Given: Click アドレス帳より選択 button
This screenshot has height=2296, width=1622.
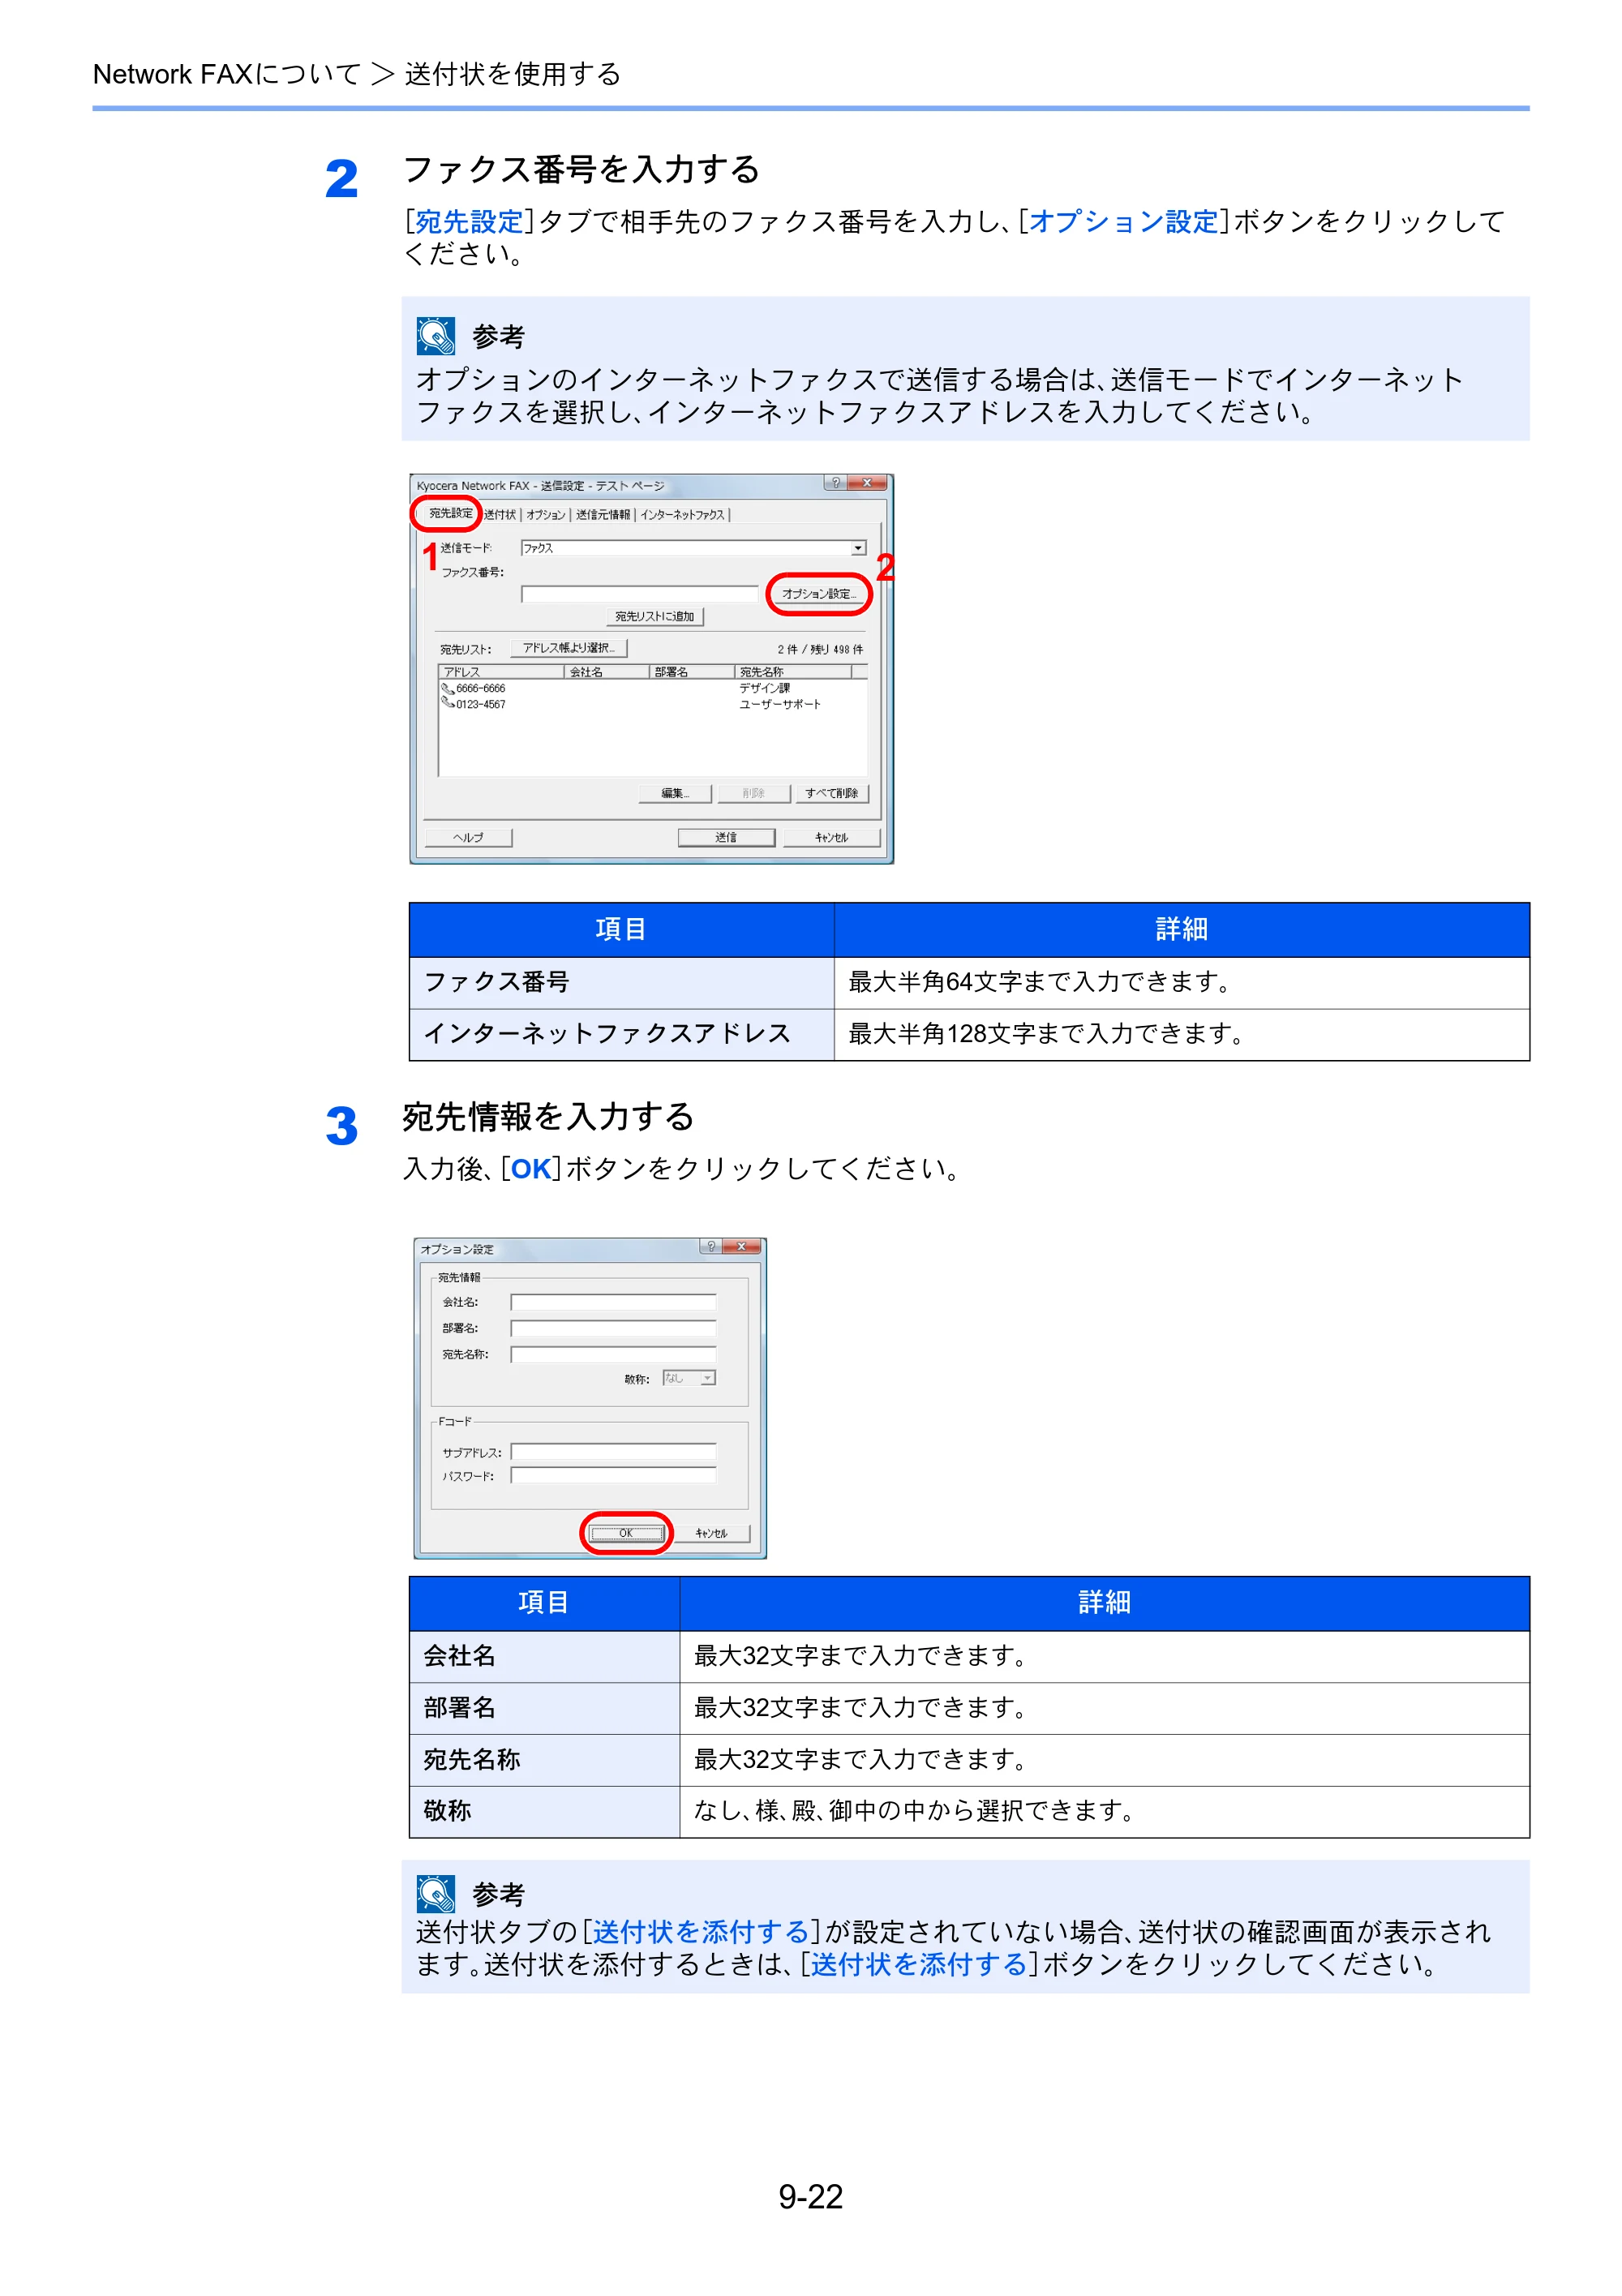Looking at the screenshot, I should 568,648.
